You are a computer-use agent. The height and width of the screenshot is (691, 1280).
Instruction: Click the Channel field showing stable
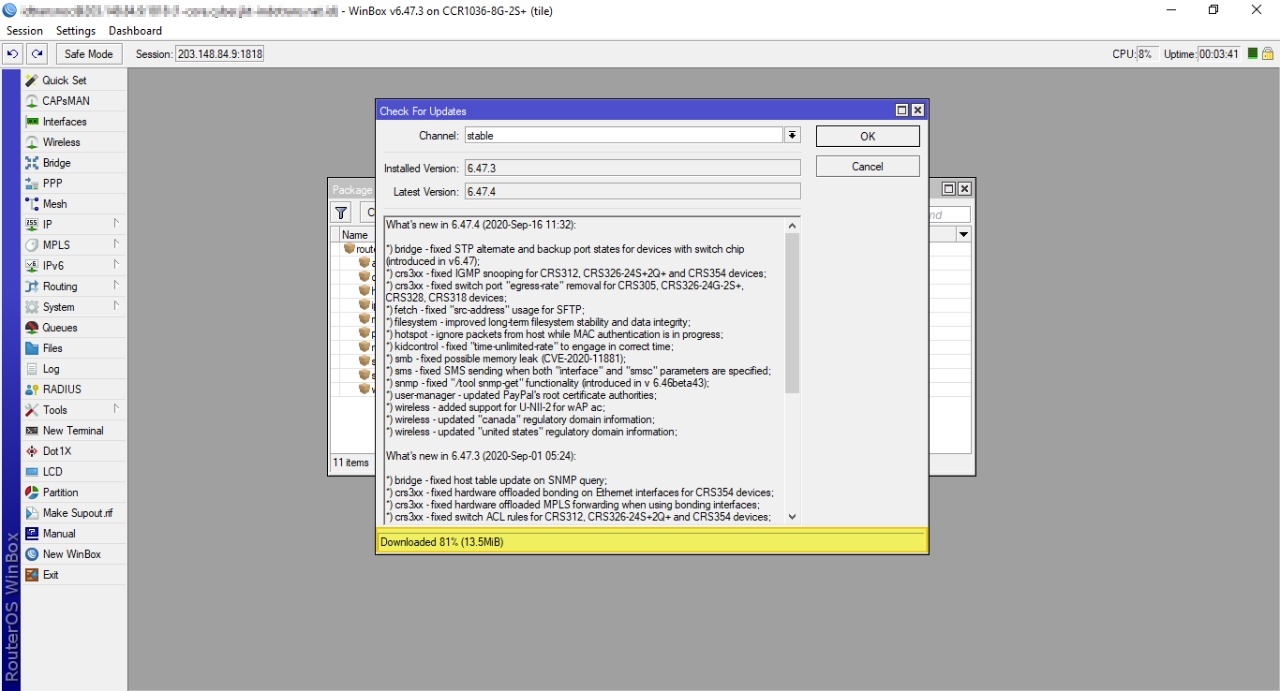(623, 136)
